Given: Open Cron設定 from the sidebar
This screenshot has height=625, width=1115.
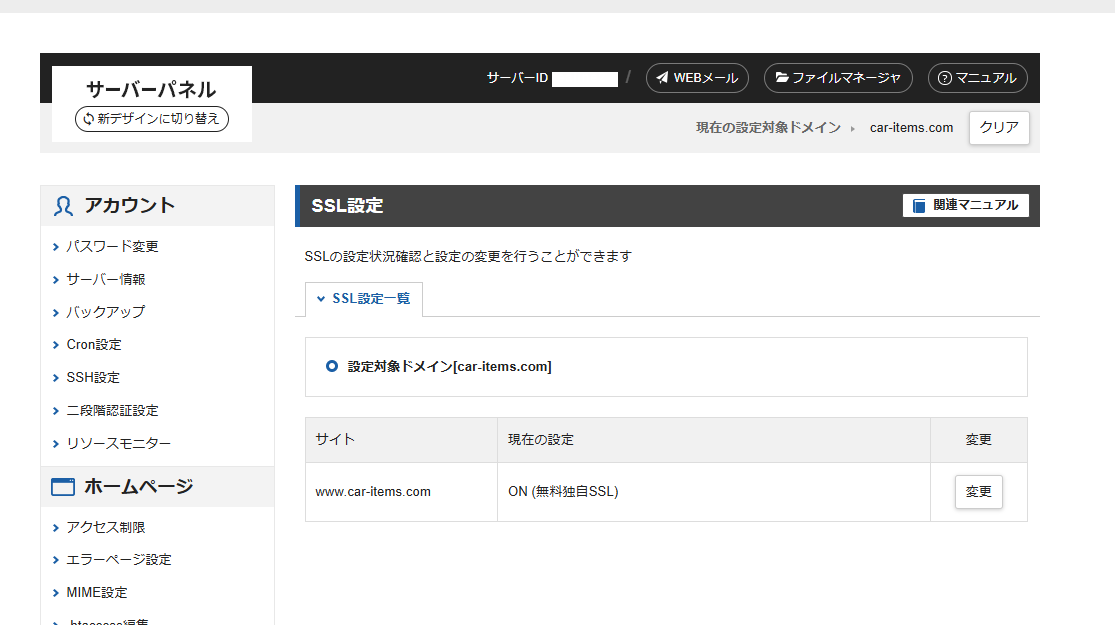Looking at the screenshot, I should [93, 345].
